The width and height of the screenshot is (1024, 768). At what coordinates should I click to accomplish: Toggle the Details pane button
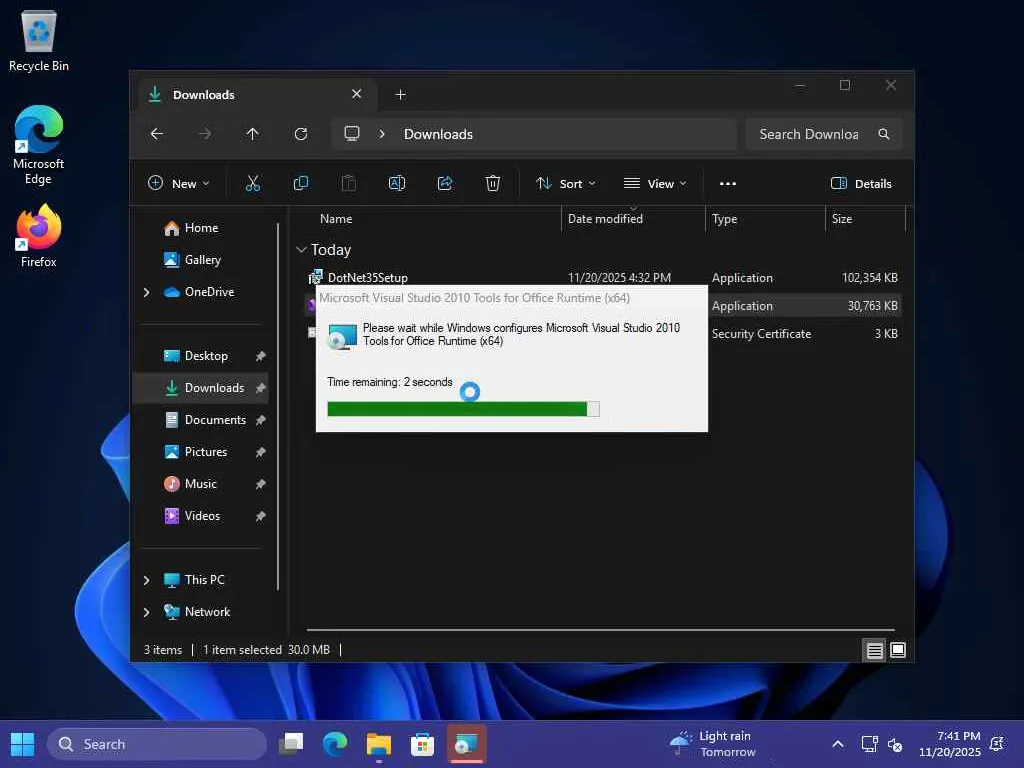coord(861,184)
